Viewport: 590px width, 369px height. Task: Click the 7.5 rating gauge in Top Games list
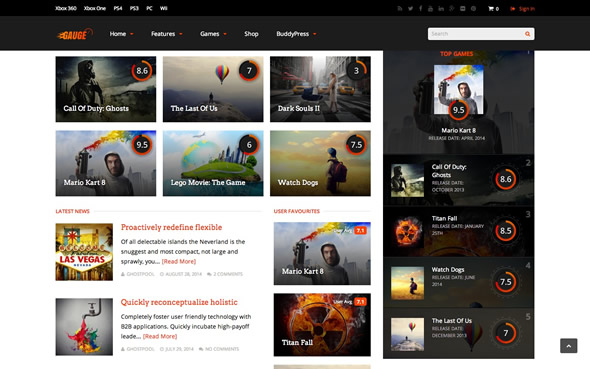[x=505, y=282]
